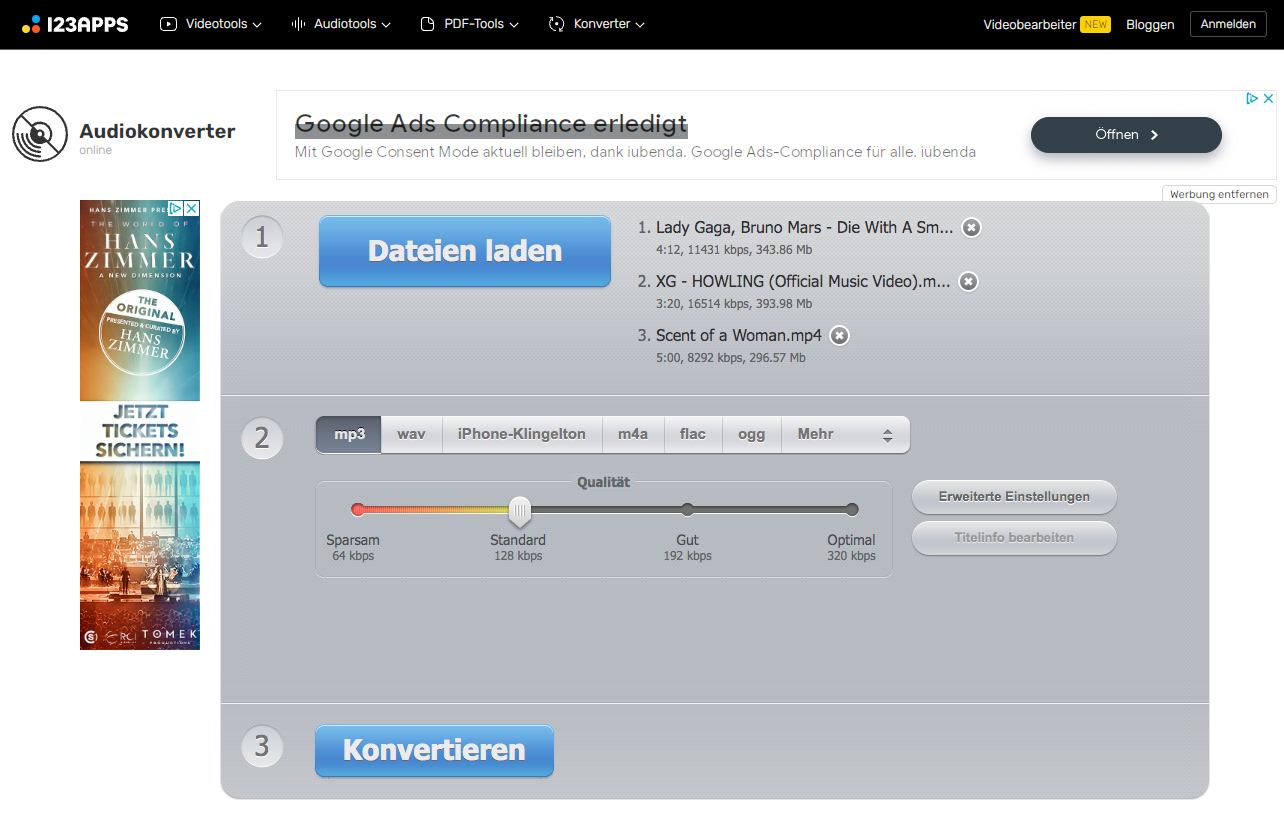Click Werbung entfernen link
The image size is (1284, 814).
tap(1219, 194)
